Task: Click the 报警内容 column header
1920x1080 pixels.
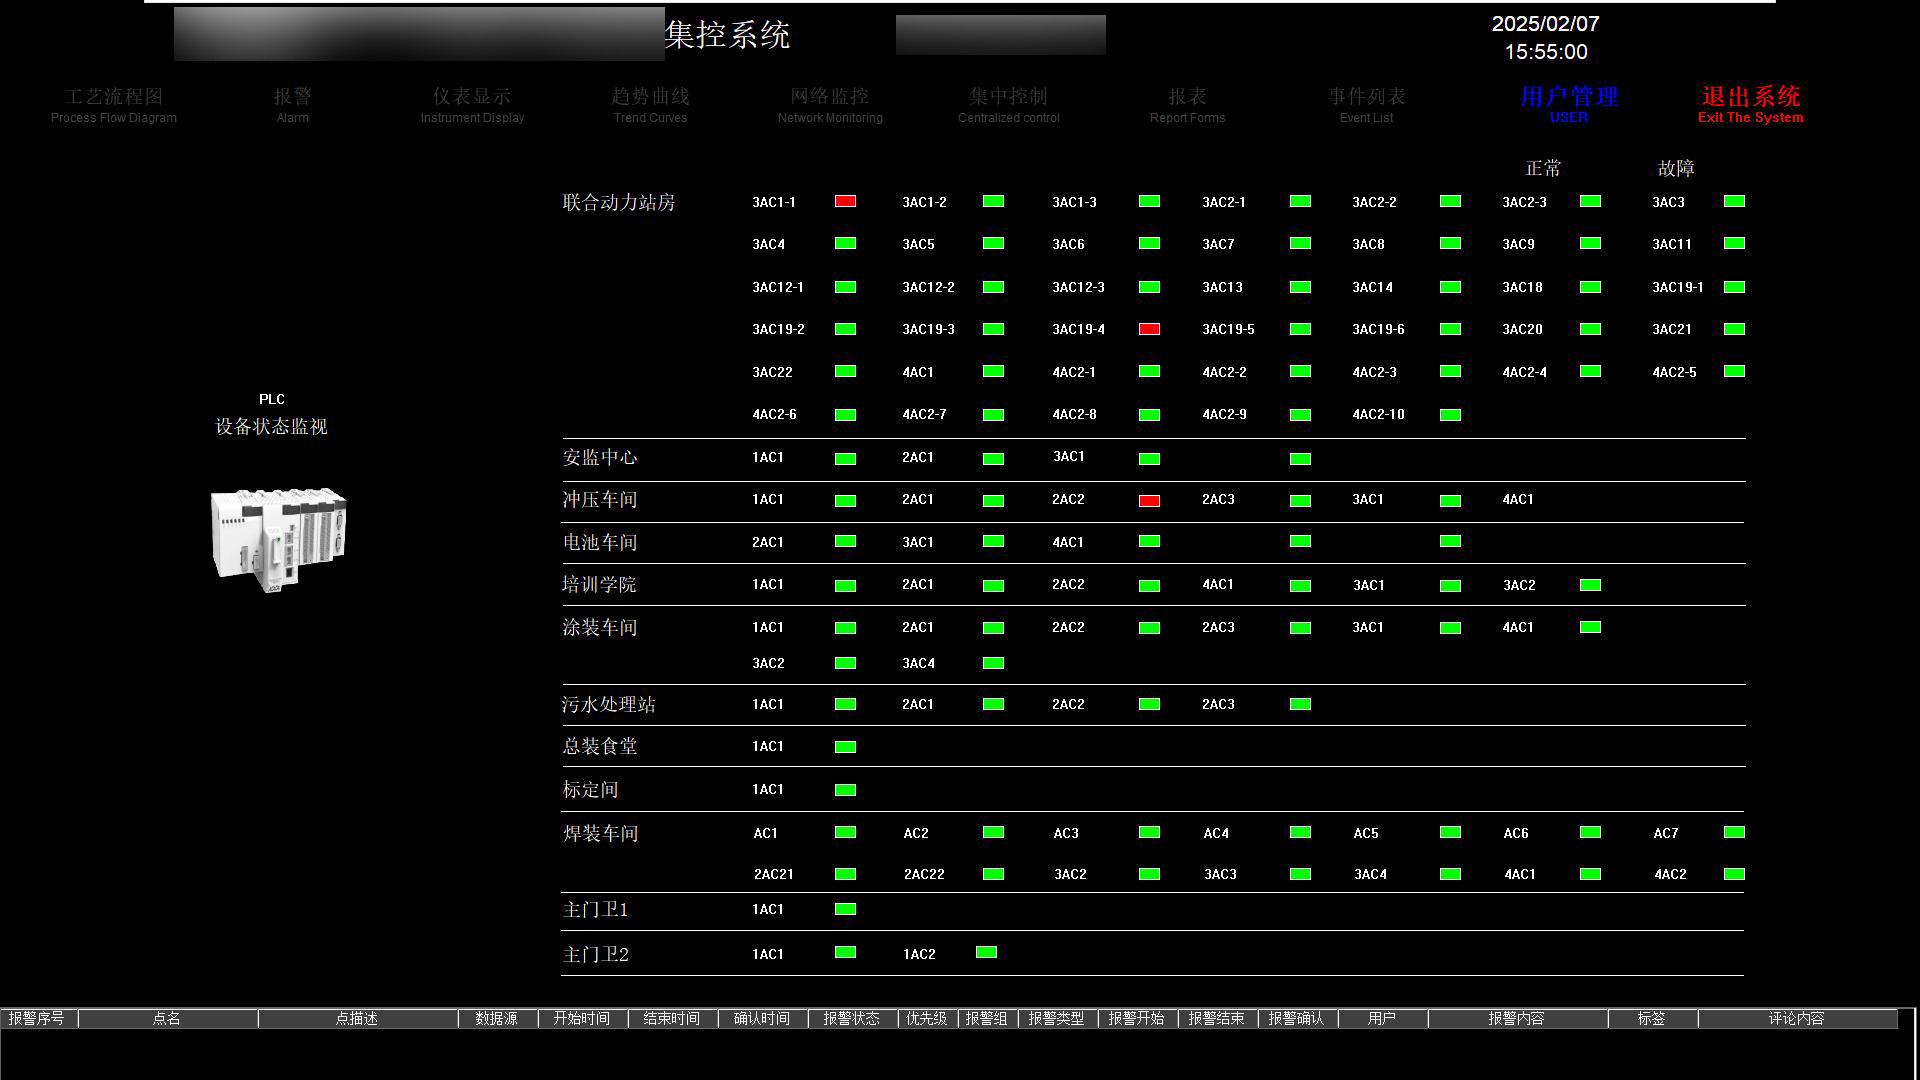Action: (x=1517, y=1018)
